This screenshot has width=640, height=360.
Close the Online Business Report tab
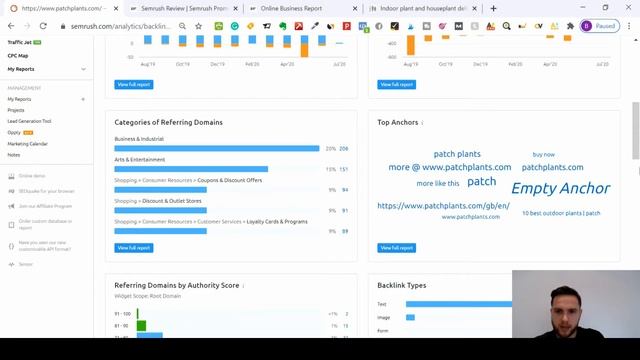355,8
